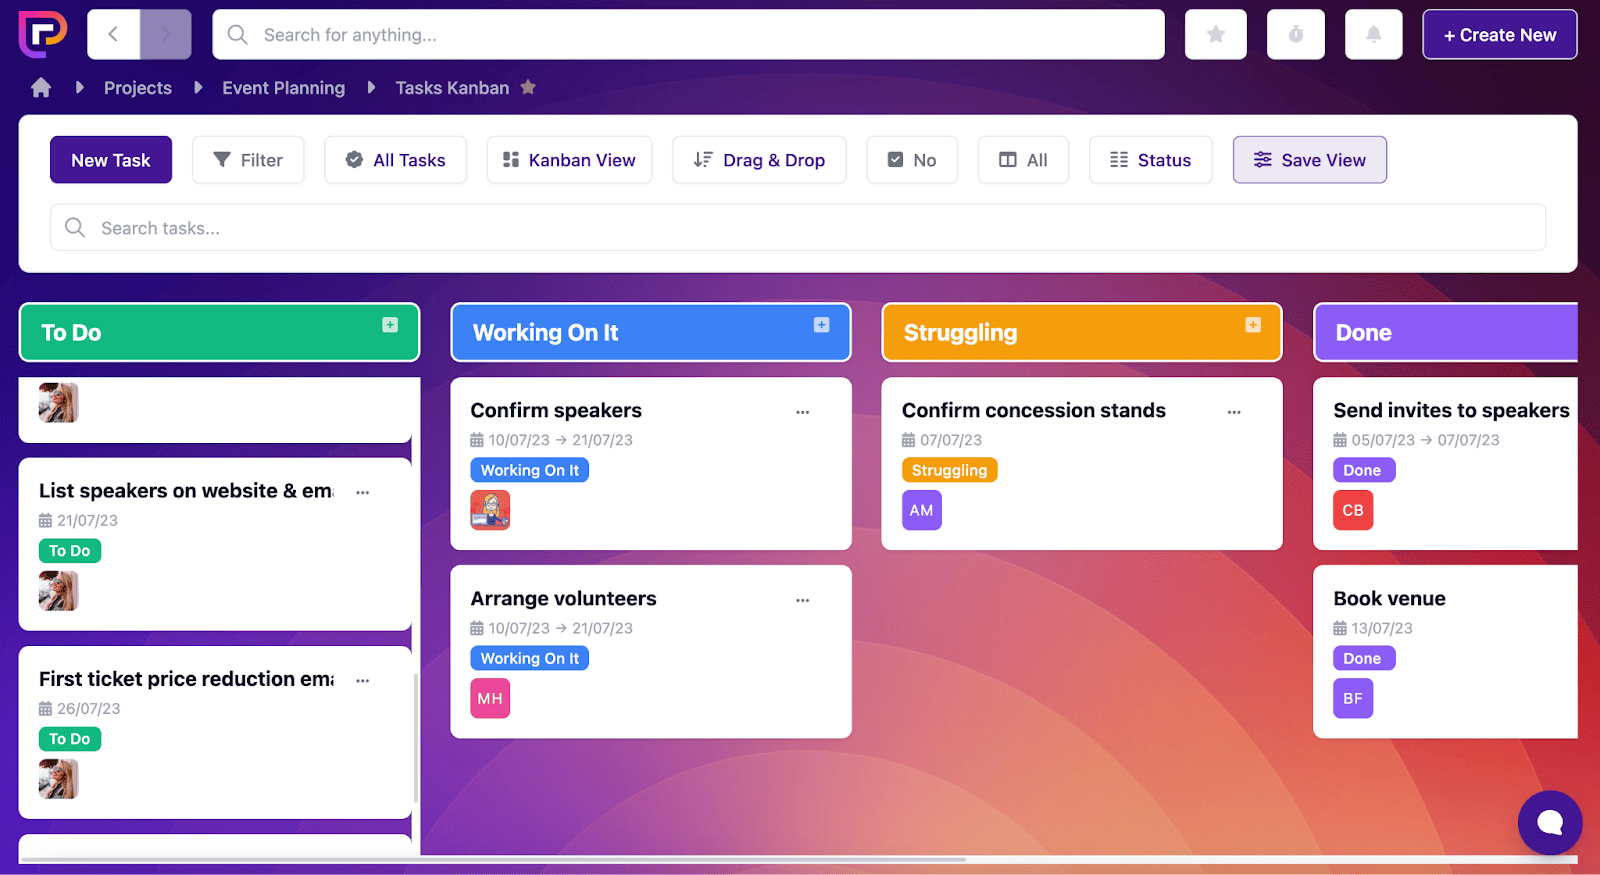Viewport: 1600px width, 875px height.
Task: Open the favorites star in top bar
Action: [x=1215, y=35]
